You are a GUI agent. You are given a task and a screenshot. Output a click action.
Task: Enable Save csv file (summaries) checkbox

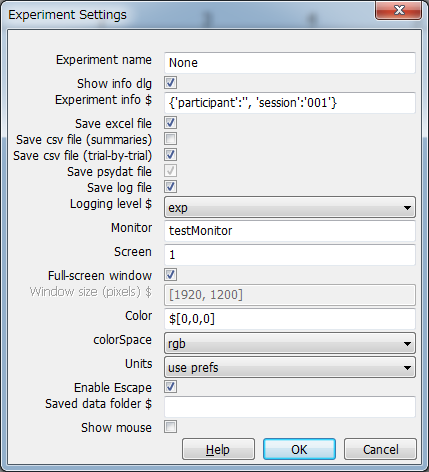170,139
